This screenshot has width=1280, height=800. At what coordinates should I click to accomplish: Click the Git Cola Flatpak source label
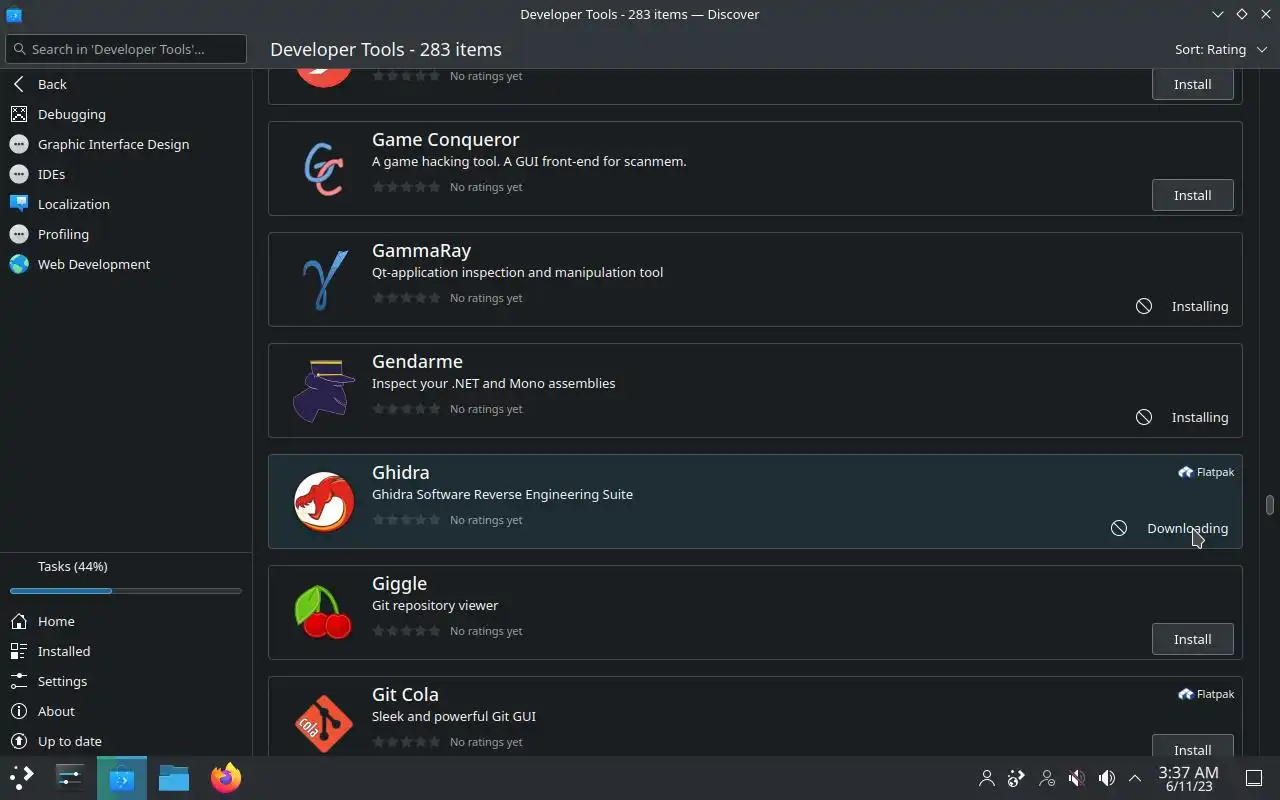[1205, 694]
